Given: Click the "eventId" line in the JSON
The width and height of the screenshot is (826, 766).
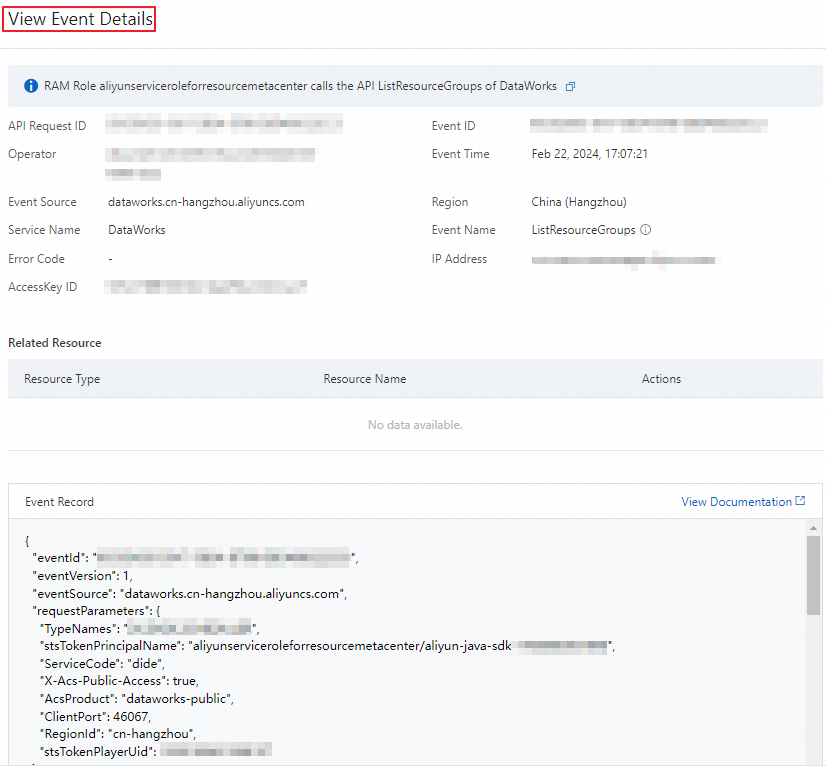Looking at the screenshot, I should coord(195,558).
